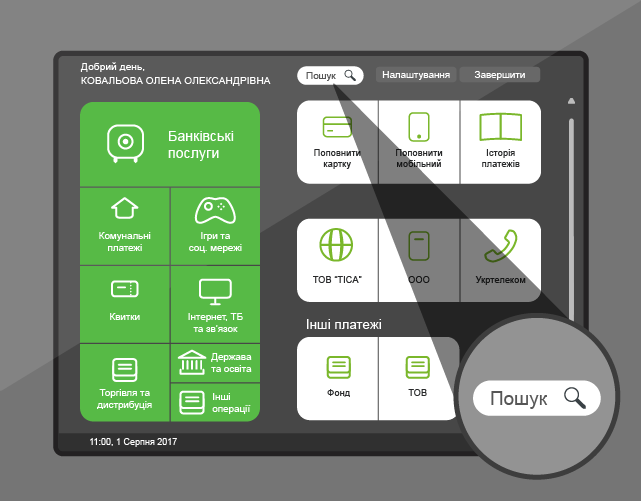
Task: Click the date 11:00, 1 Серпня 2017
Action: coord(133,442)
